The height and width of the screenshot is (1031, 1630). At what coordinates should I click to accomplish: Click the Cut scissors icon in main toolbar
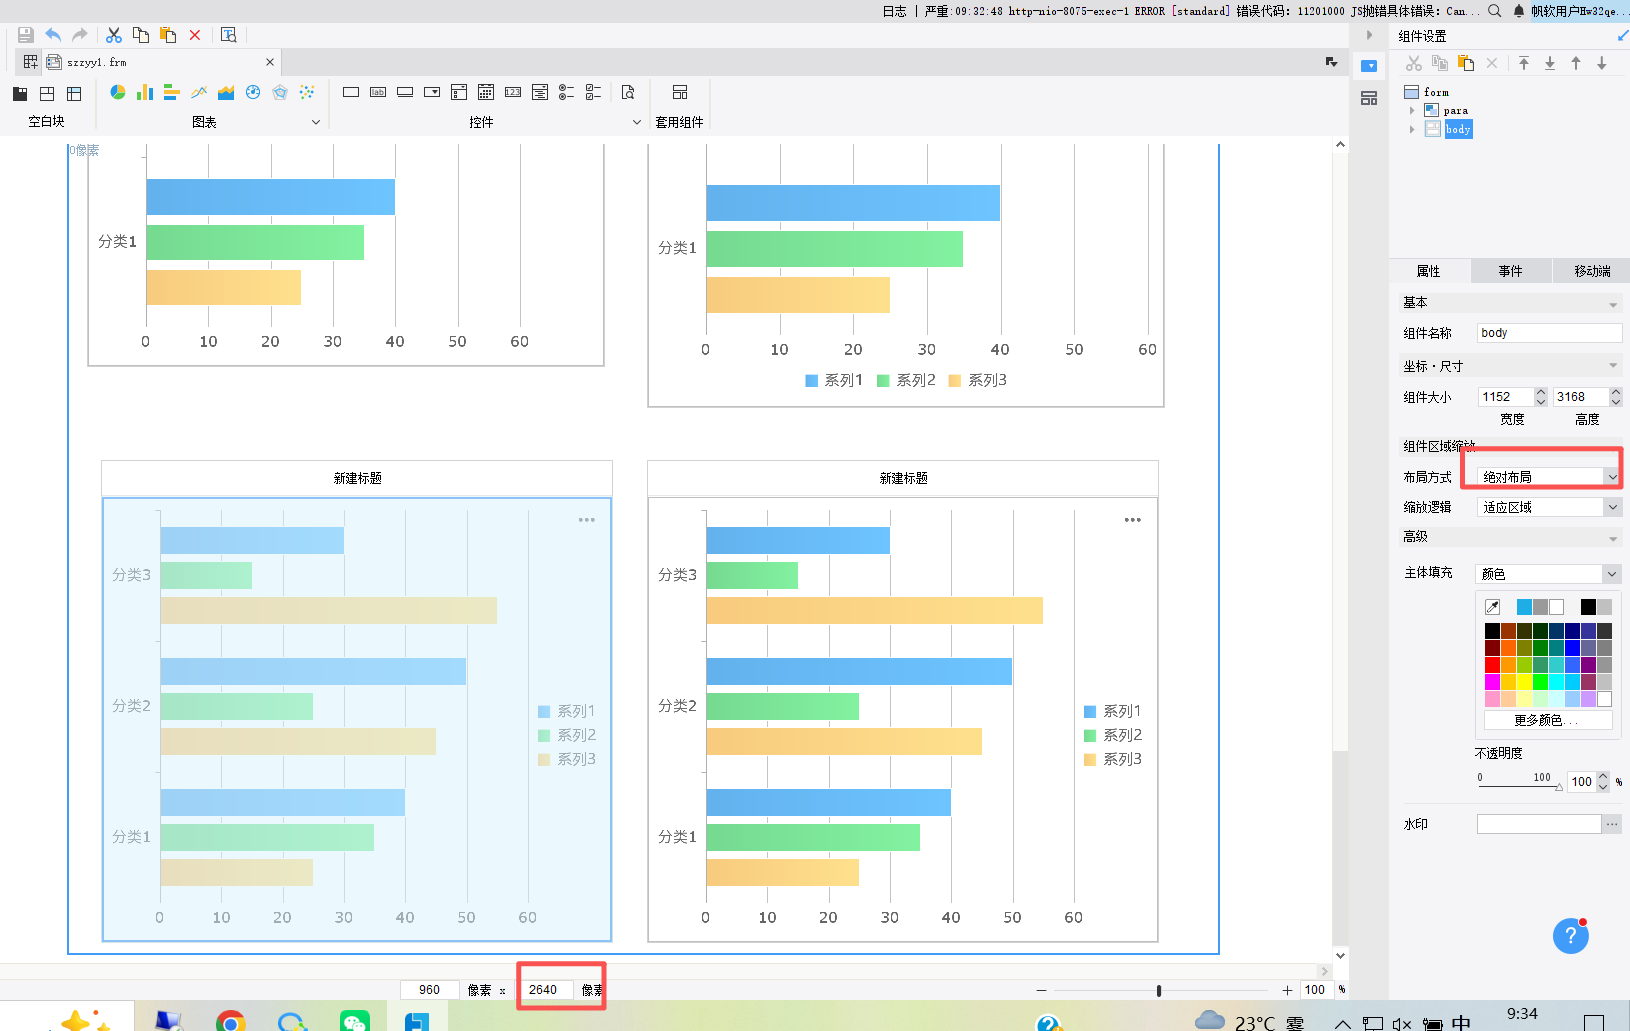[x=114, y=35]
